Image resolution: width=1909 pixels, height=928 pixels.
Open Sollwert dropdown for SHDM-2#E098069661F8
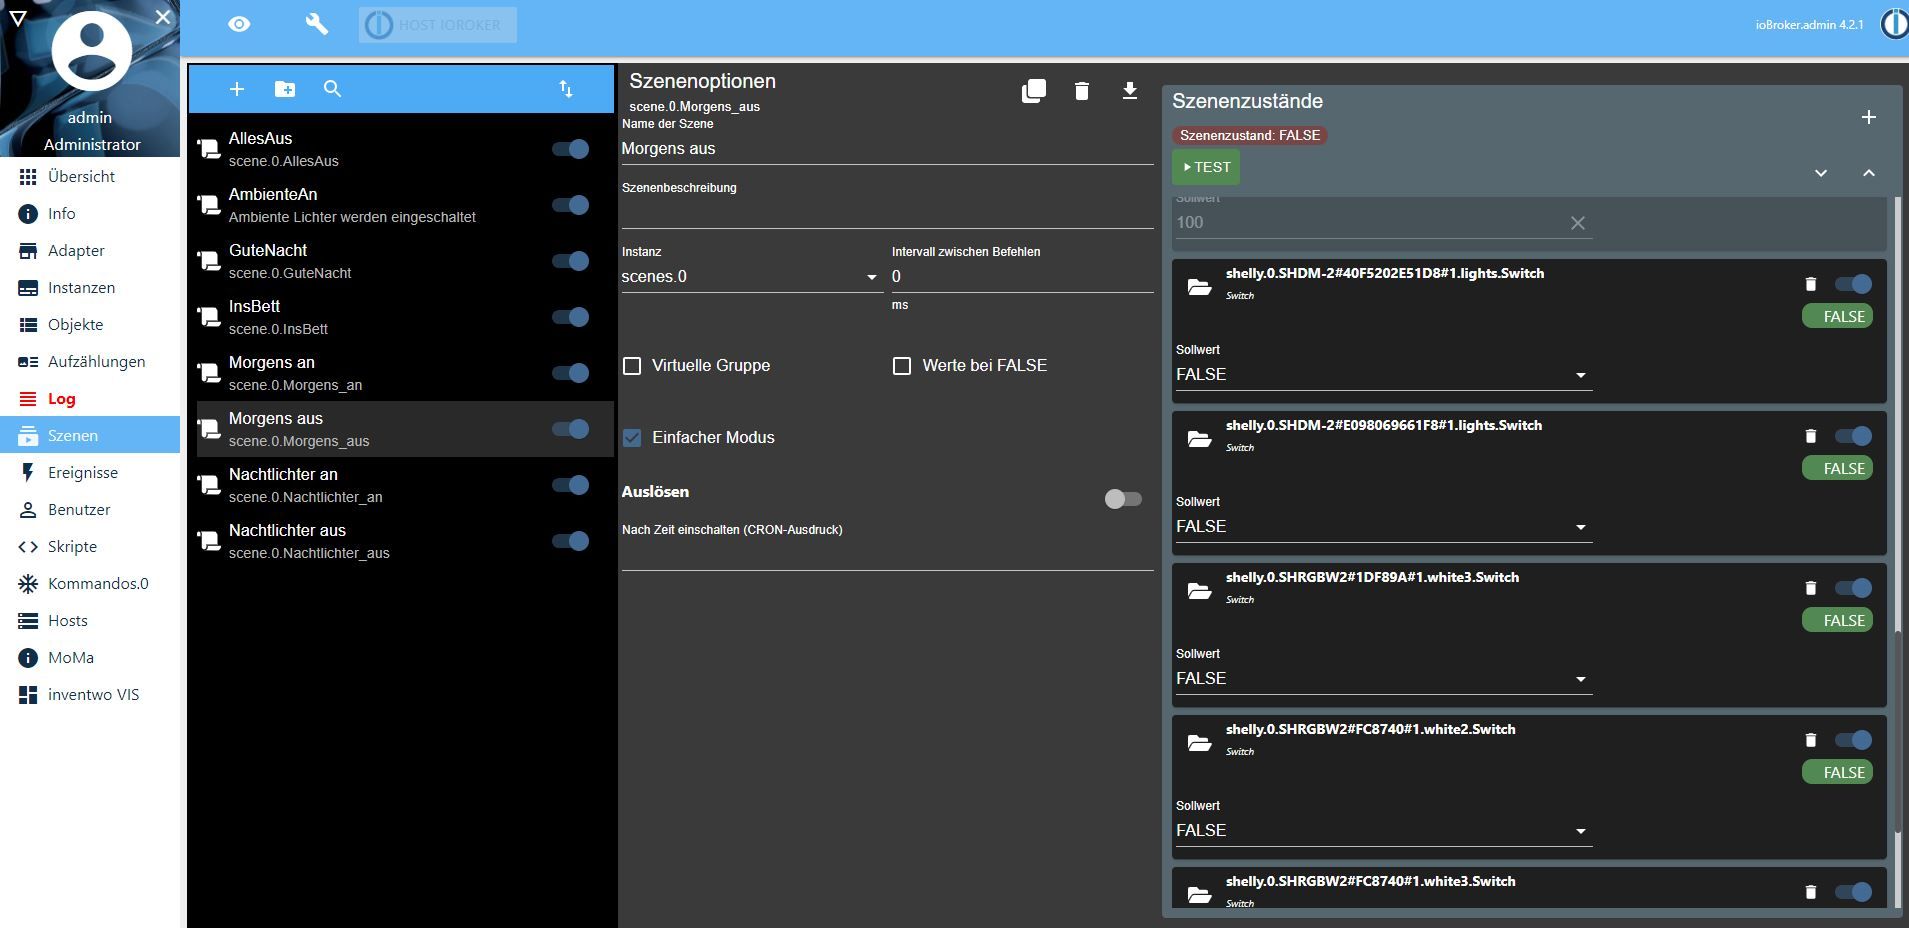(x=1383, y=527)
